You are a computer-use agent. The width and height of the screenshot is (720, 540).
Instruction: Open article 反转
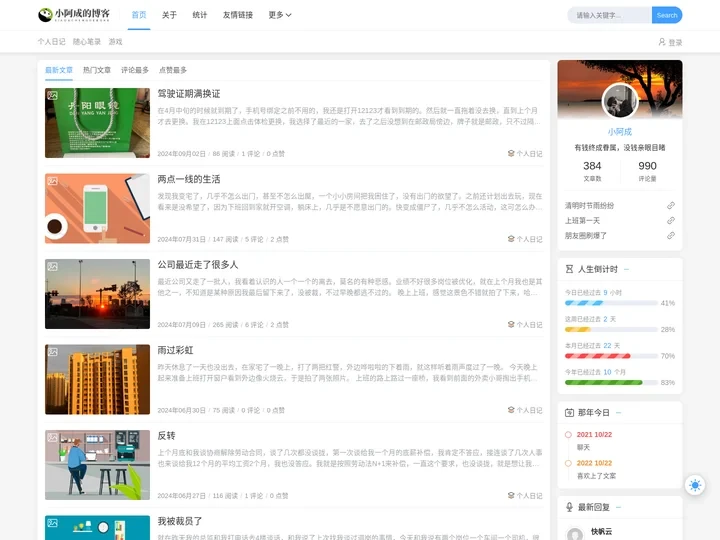[166, 435]
